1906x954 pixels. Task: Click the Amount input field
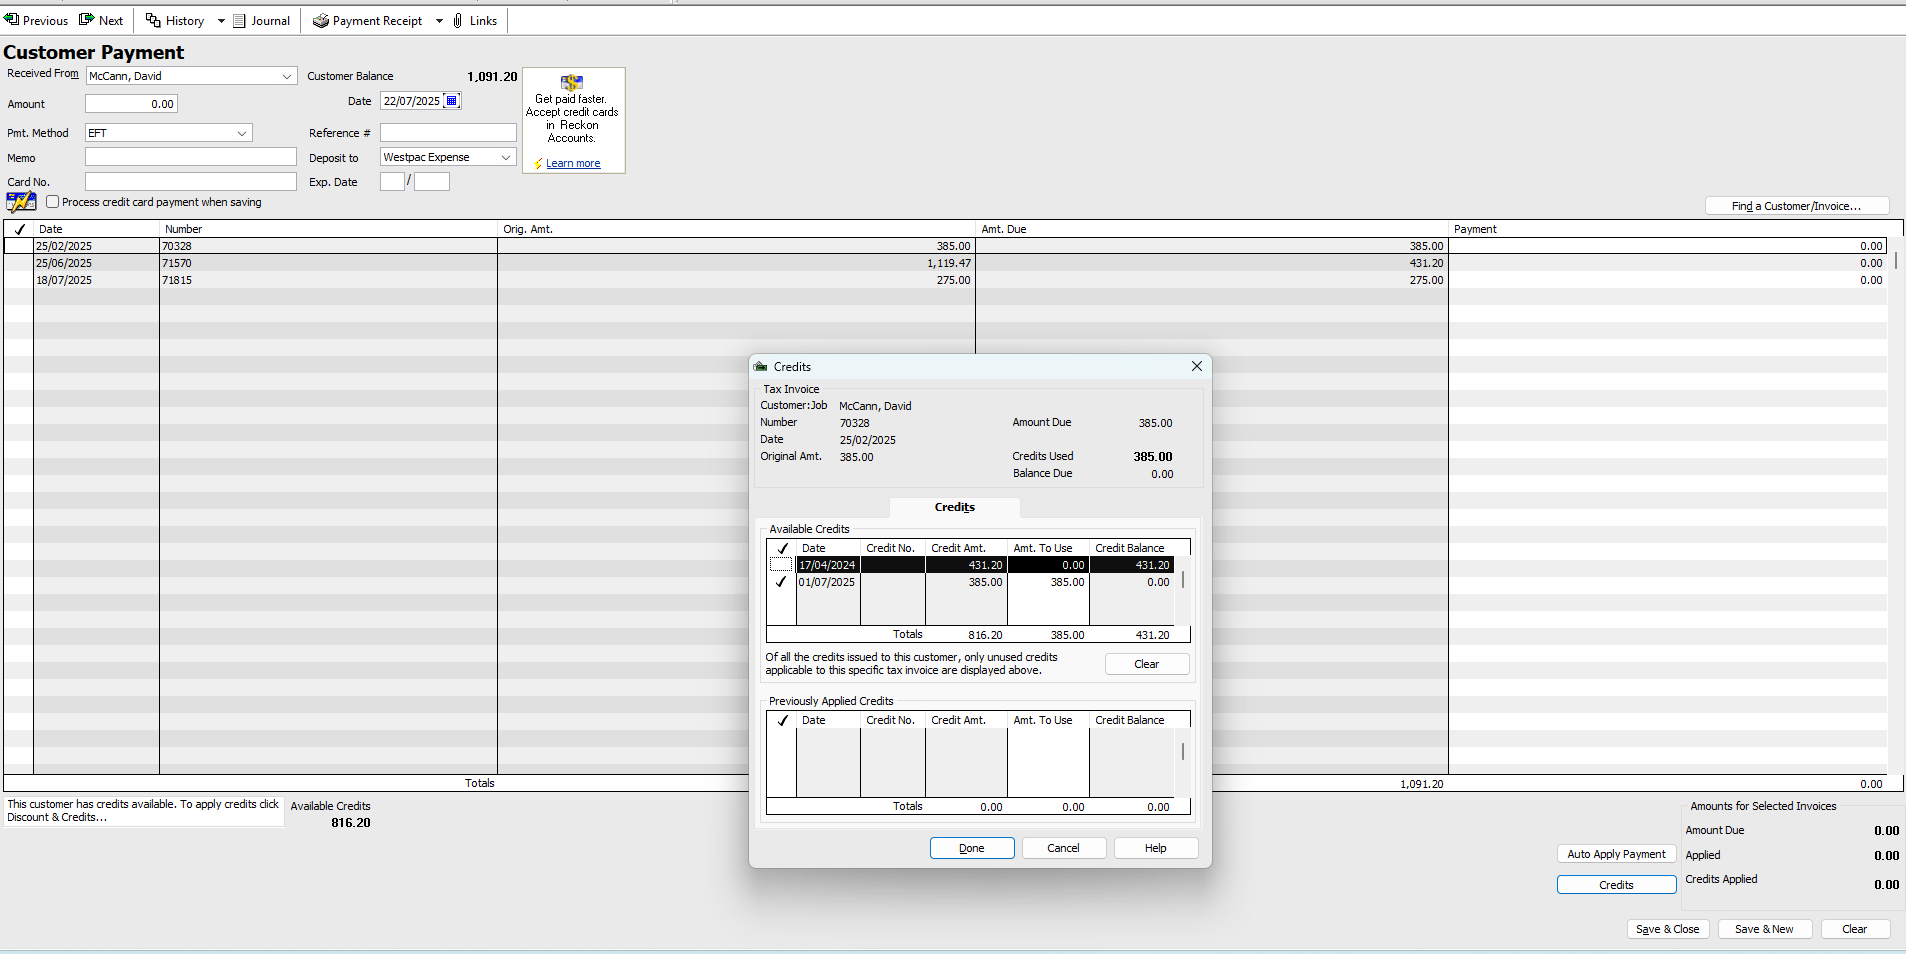coord(131,104)
